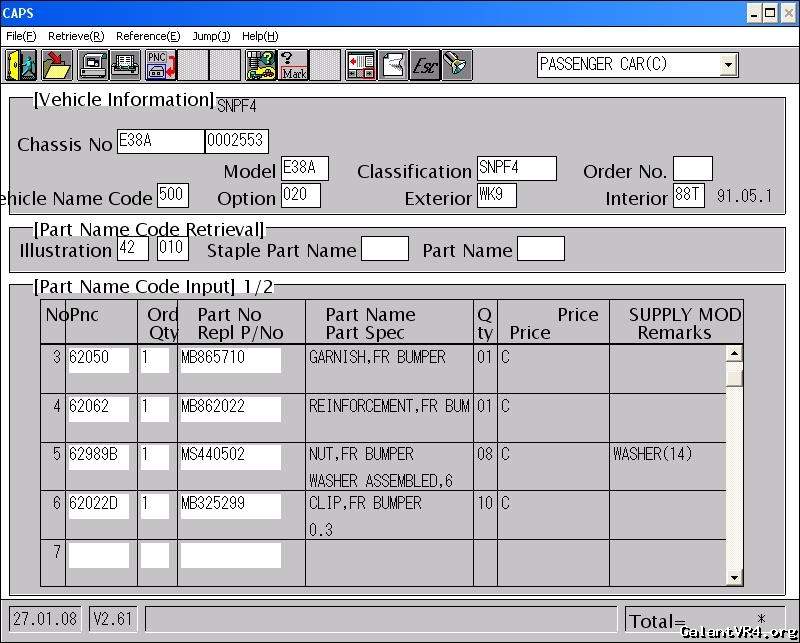Click the open folder toolbar icon

pyautogui.click(x=56, y=65)
